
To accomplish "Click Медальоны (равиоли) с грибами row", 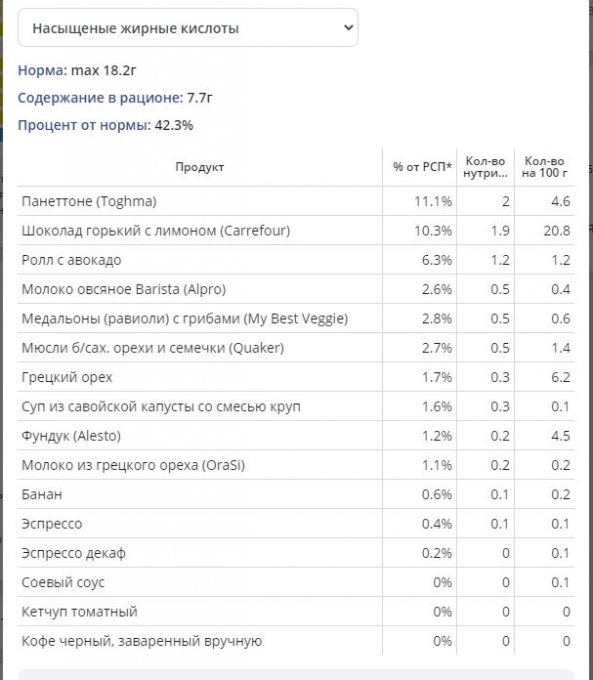I will pyautogui.click(x=296, y=318).
